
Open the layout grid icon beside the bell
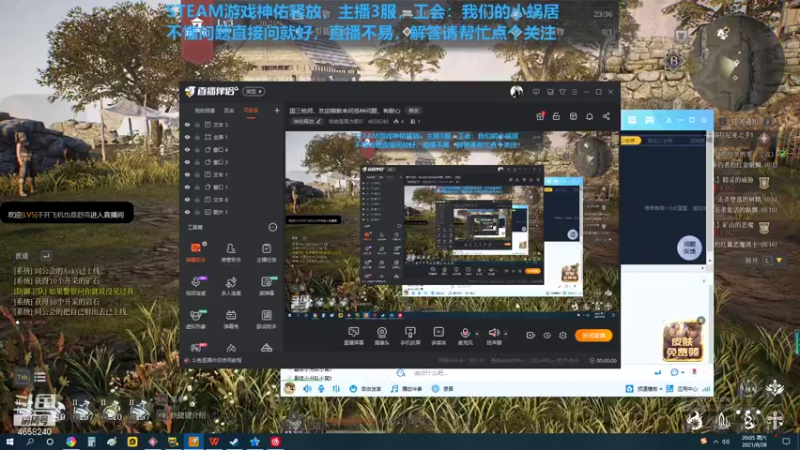coord(573,116)
